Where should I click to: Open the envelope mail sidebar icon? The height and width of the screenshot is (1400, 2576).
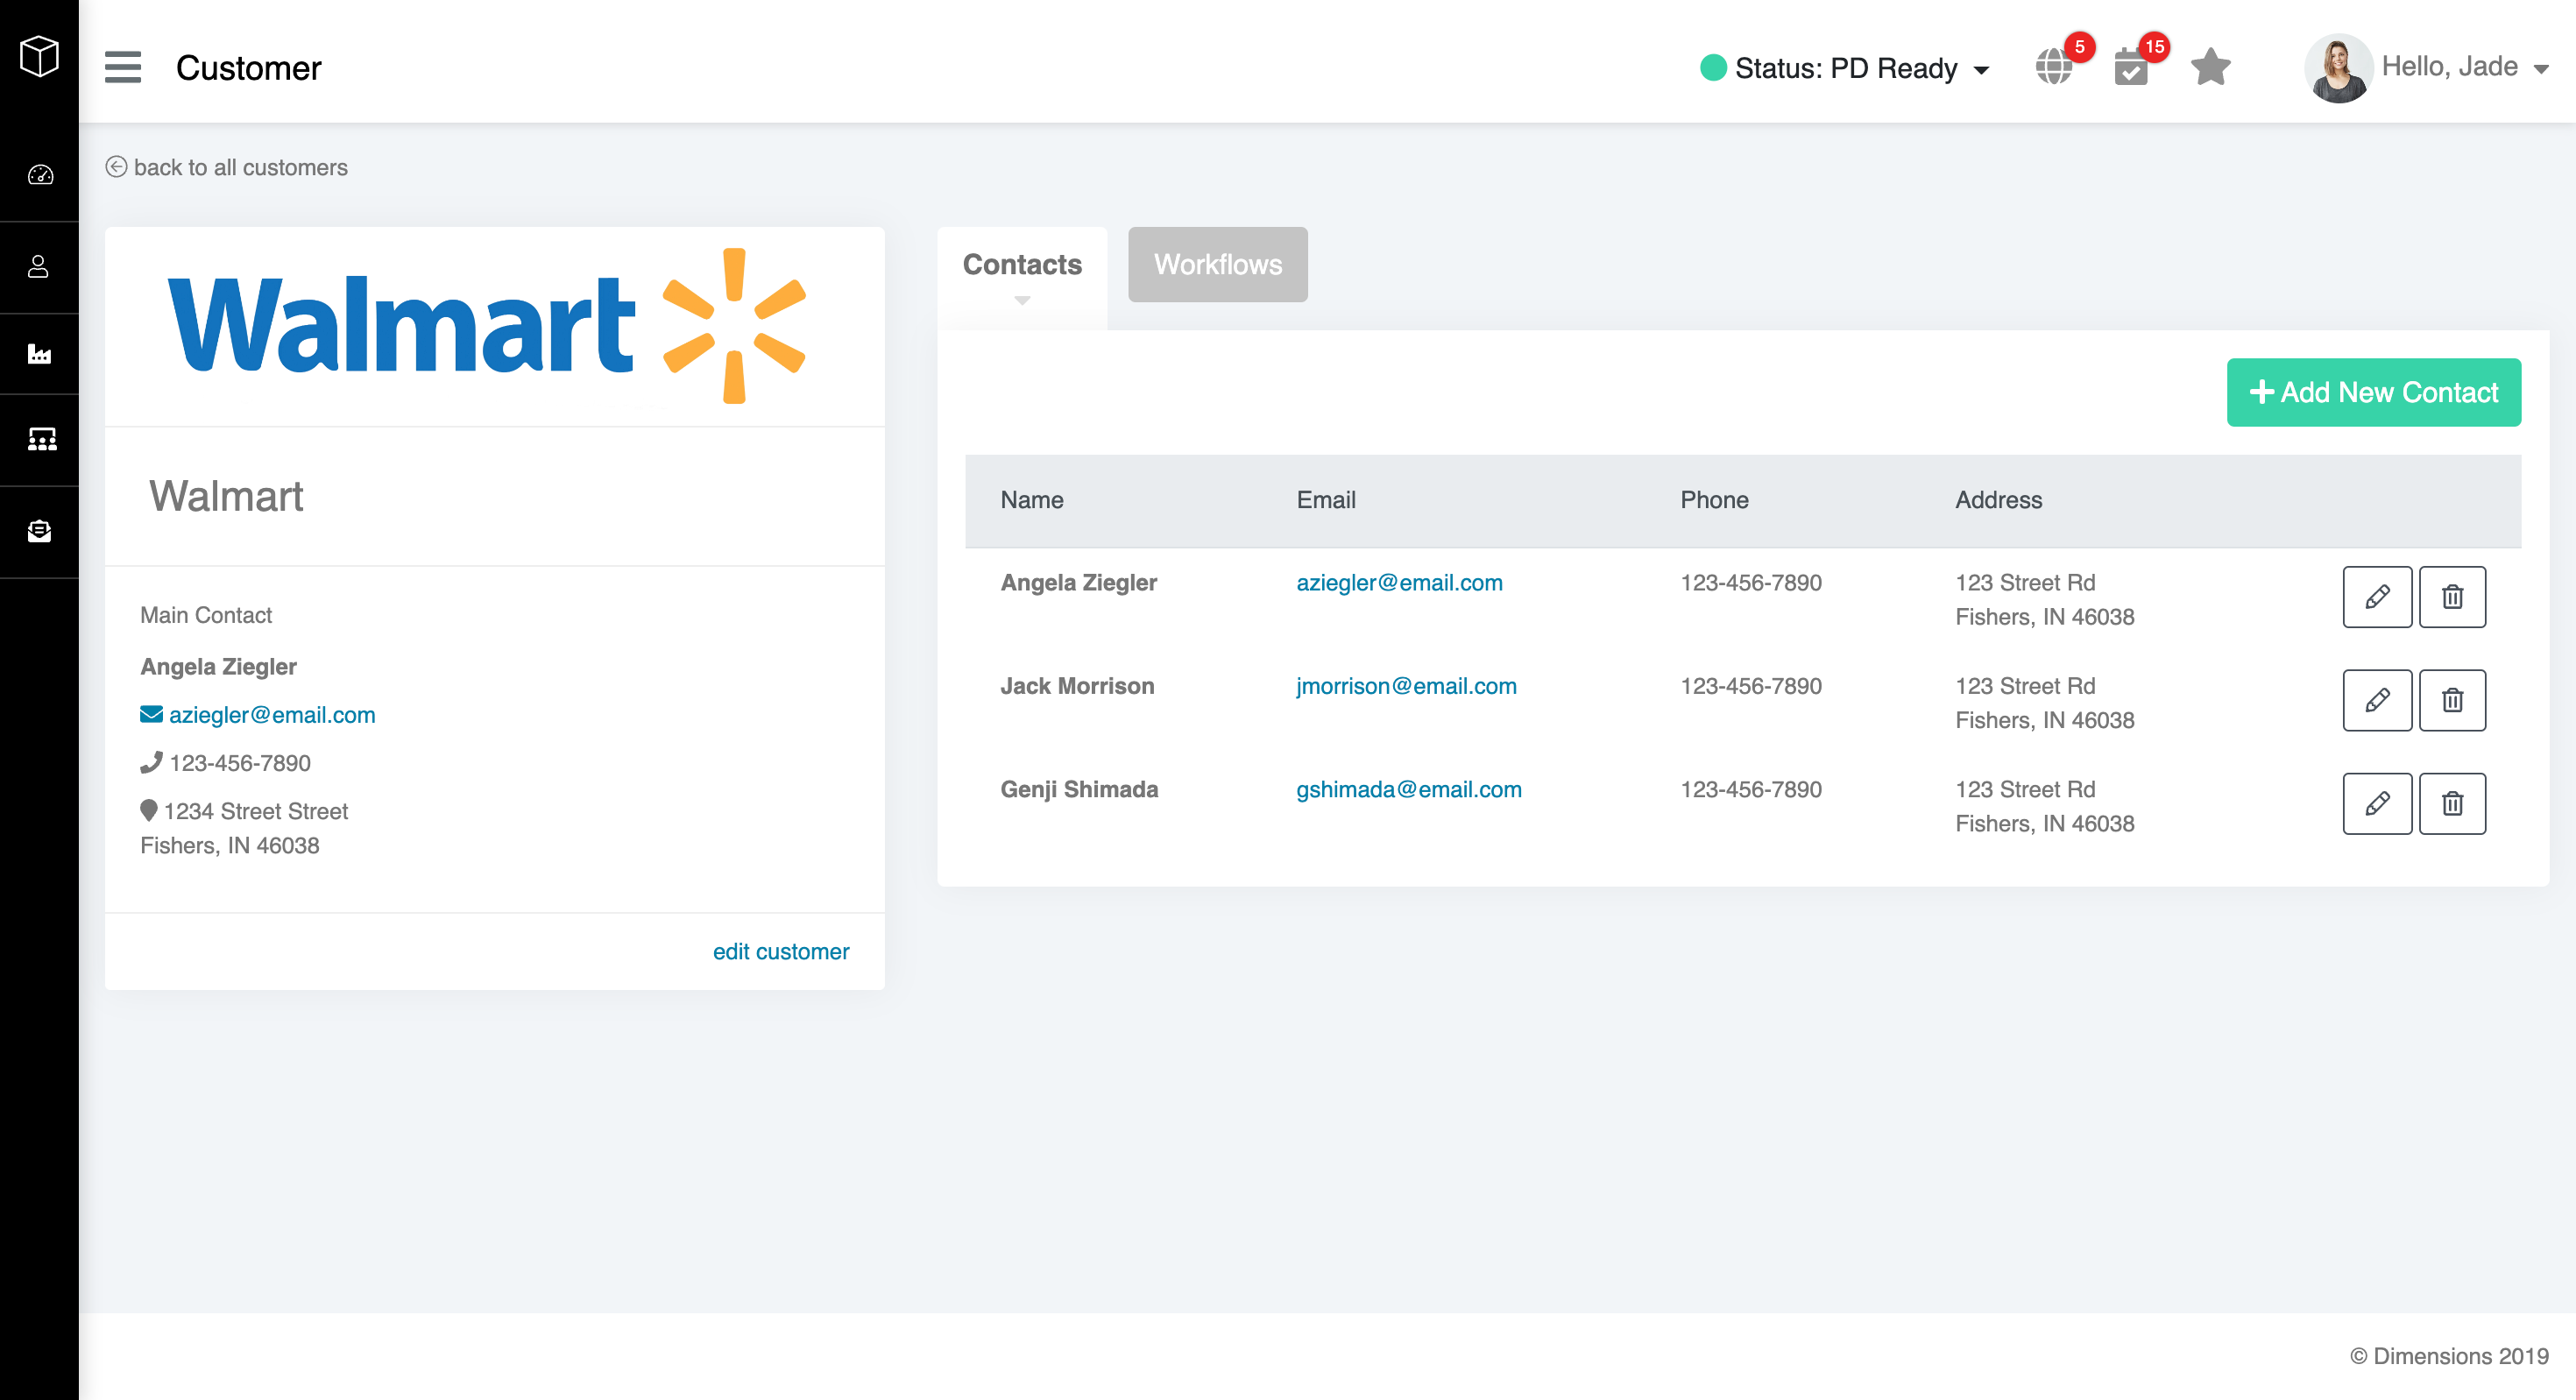pyautogui.click(x=39, y=531)
